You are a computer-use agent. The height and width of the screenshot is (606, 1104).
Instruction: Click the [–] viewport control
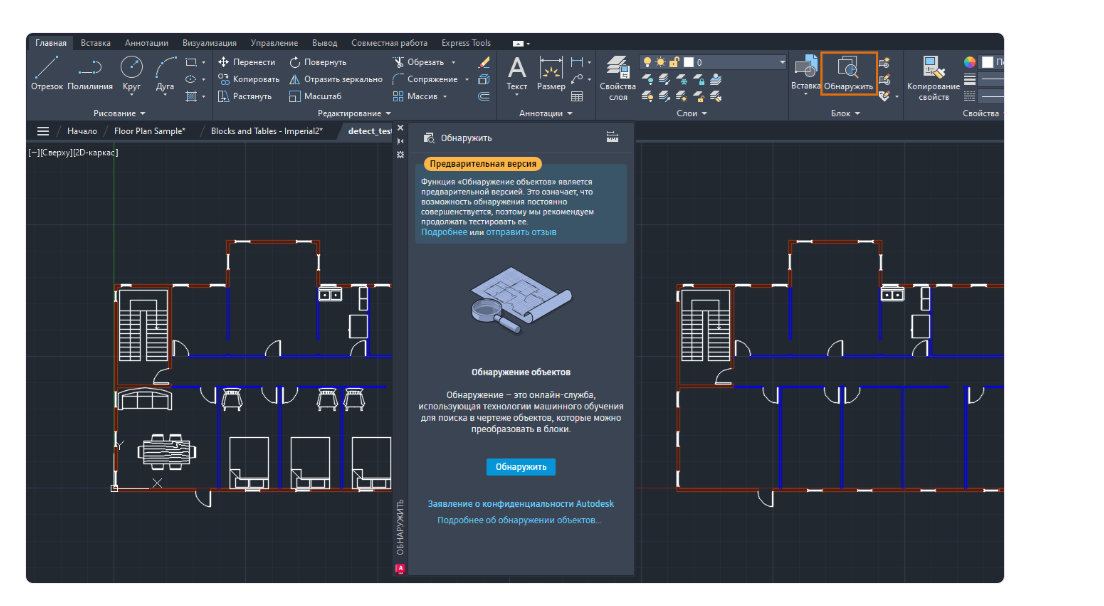pos(34,153)
